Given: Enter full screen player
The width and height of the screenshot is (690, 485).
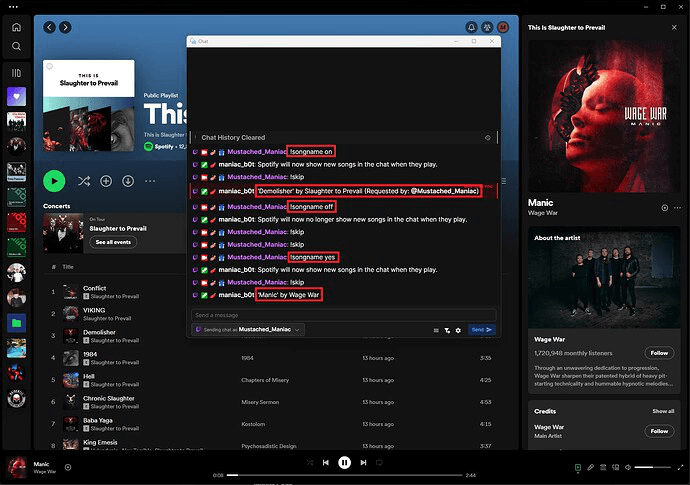Looking at the screenshot, I should pos(680,467).
